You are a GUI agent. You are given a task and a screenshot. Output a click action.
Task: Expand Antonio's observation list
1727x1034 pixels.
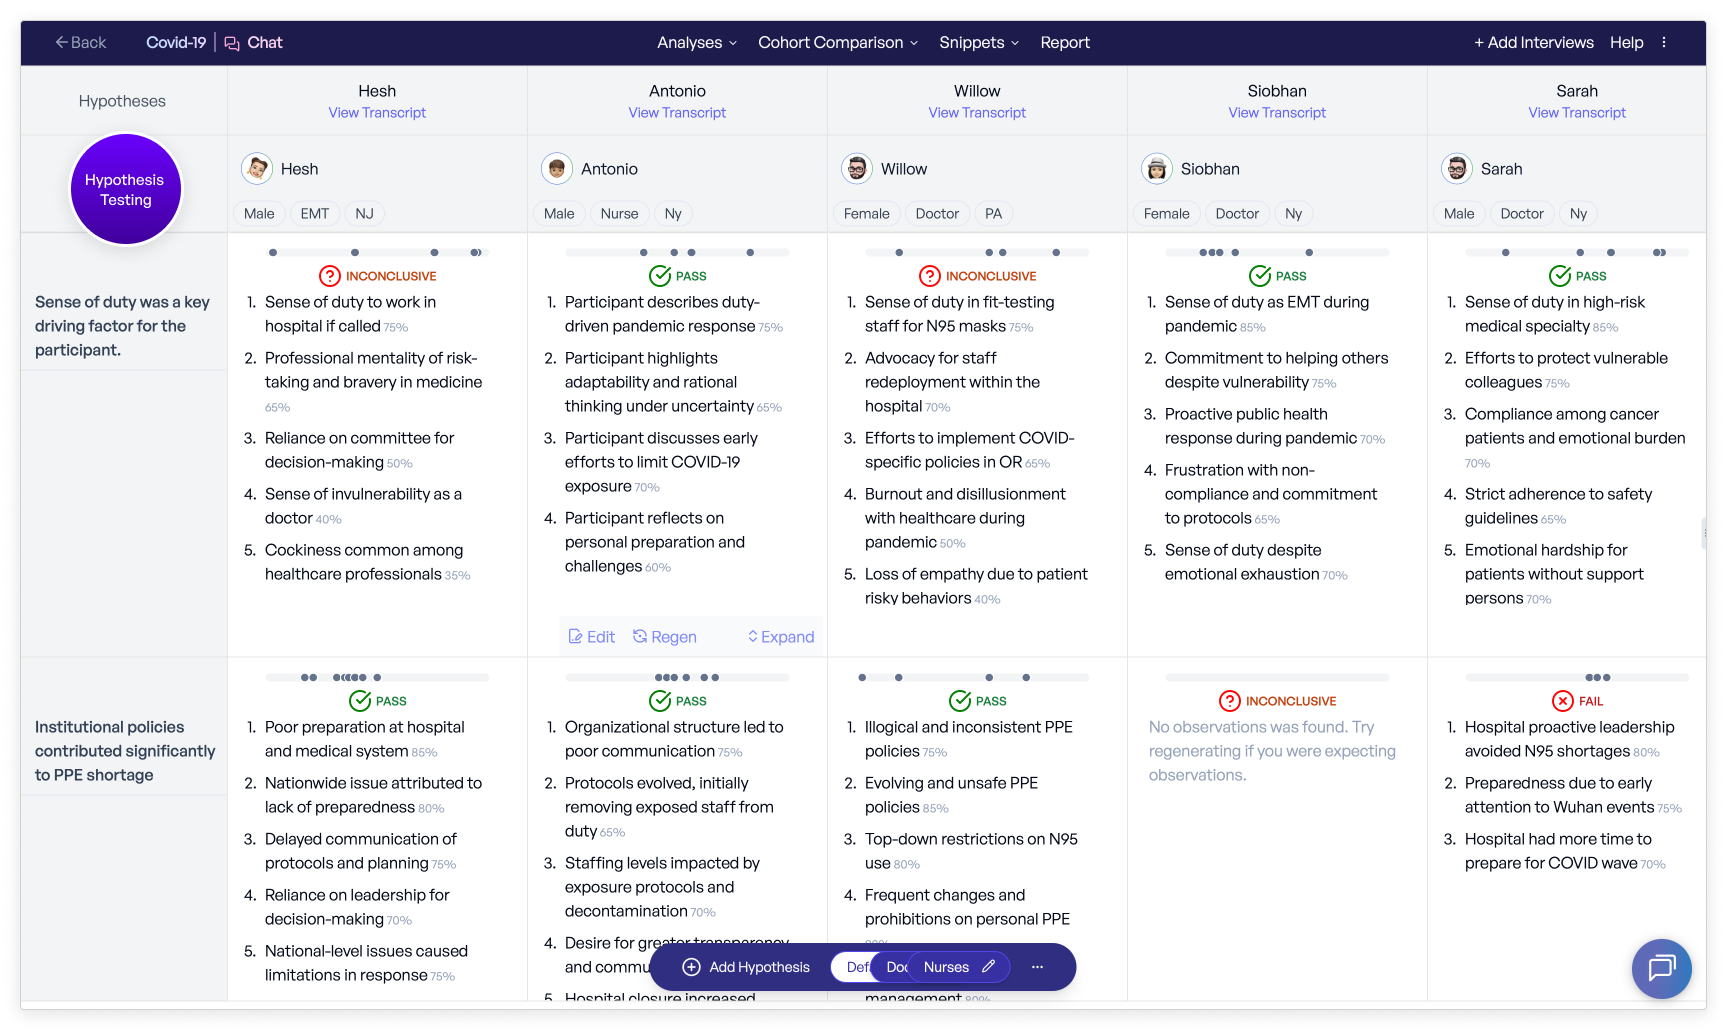click(780, 637)
